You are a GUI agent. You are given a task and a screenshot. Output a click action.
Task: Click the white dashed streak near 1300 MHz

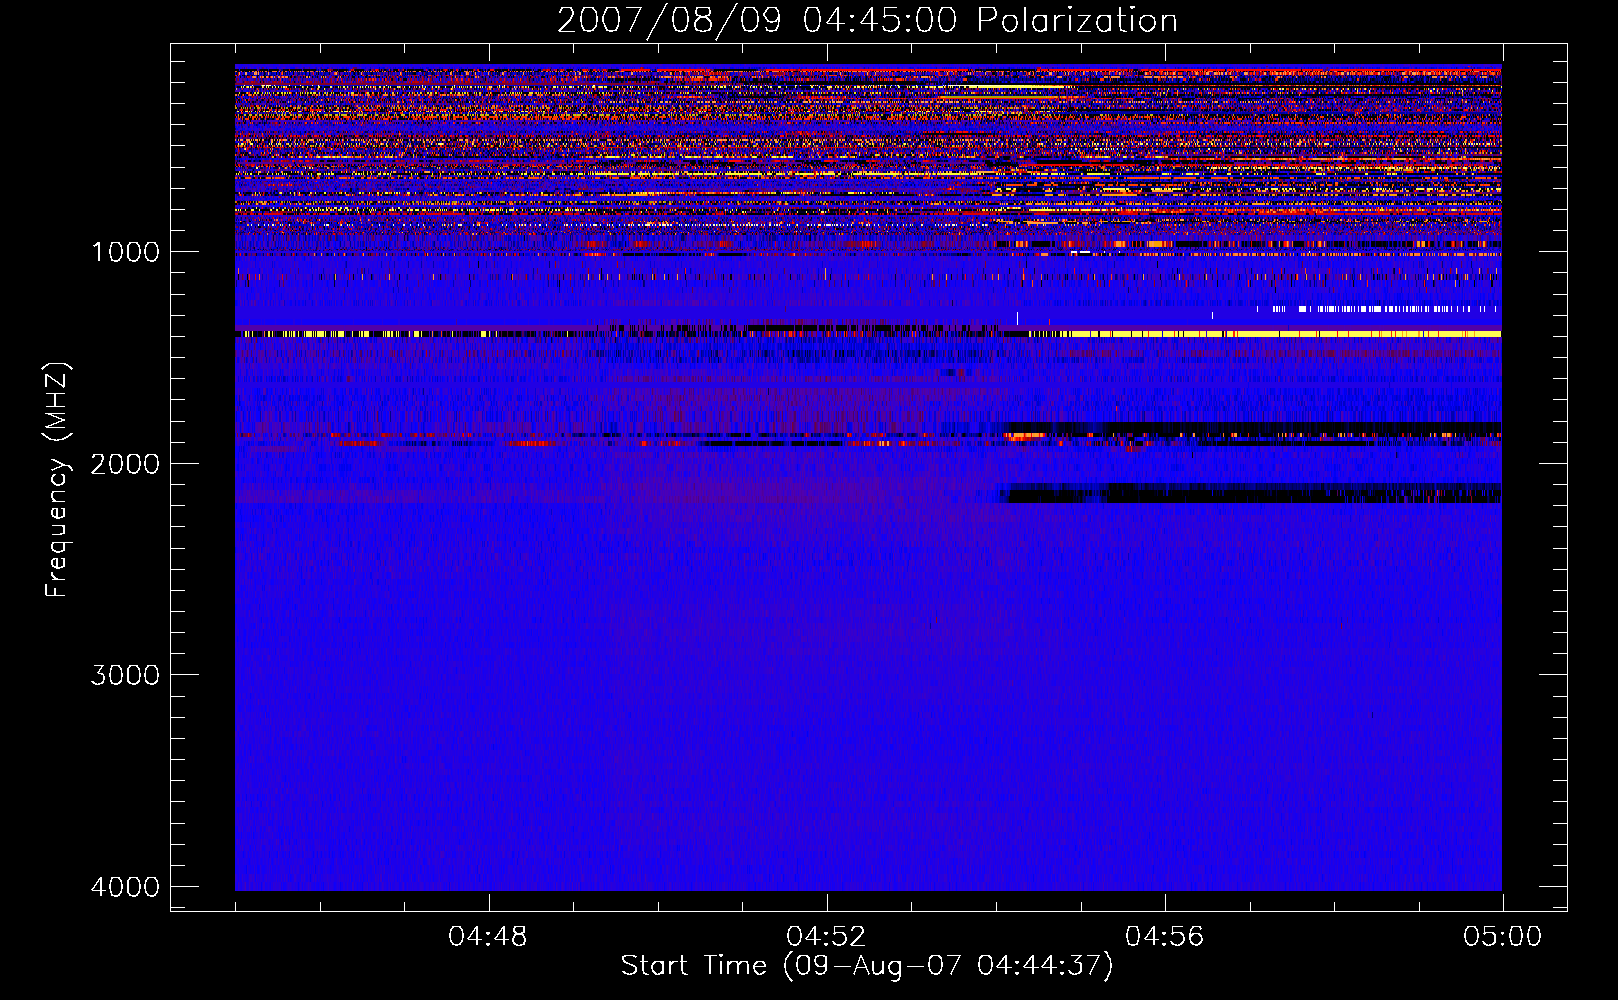click(x=1378, y=309)
